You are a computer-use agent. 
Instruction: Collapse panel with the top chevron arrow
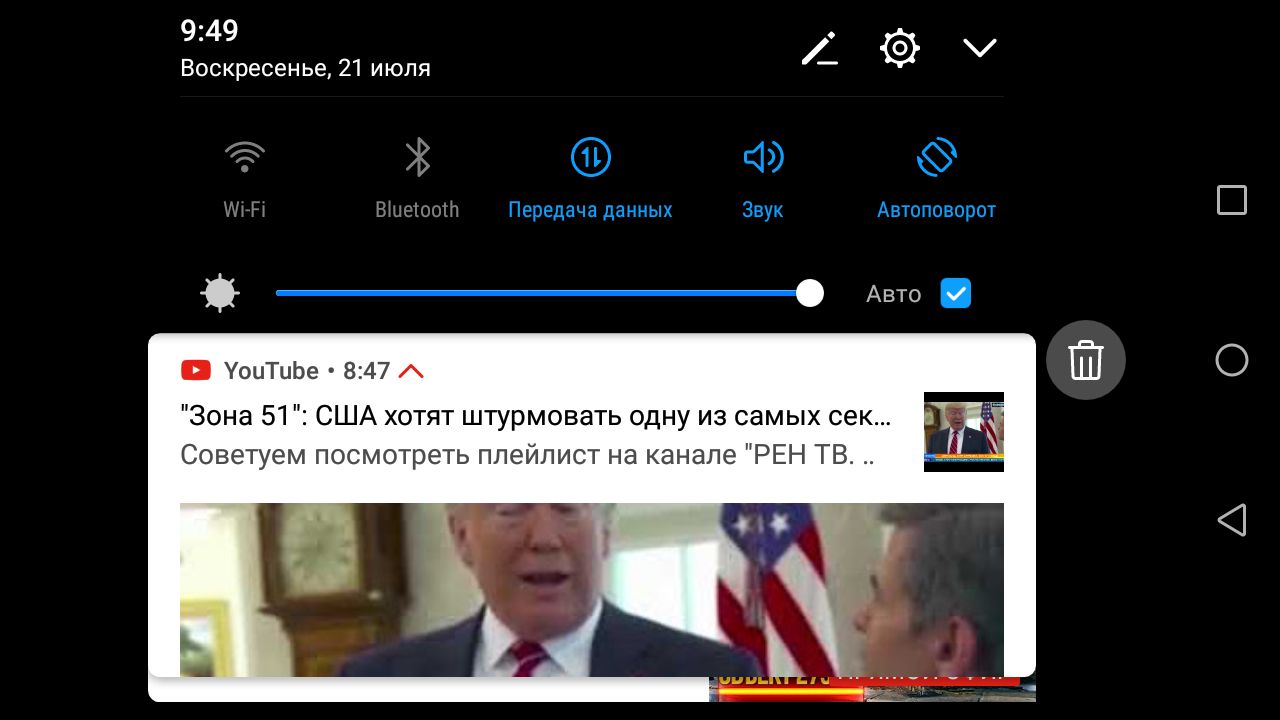tap(979, 48)
